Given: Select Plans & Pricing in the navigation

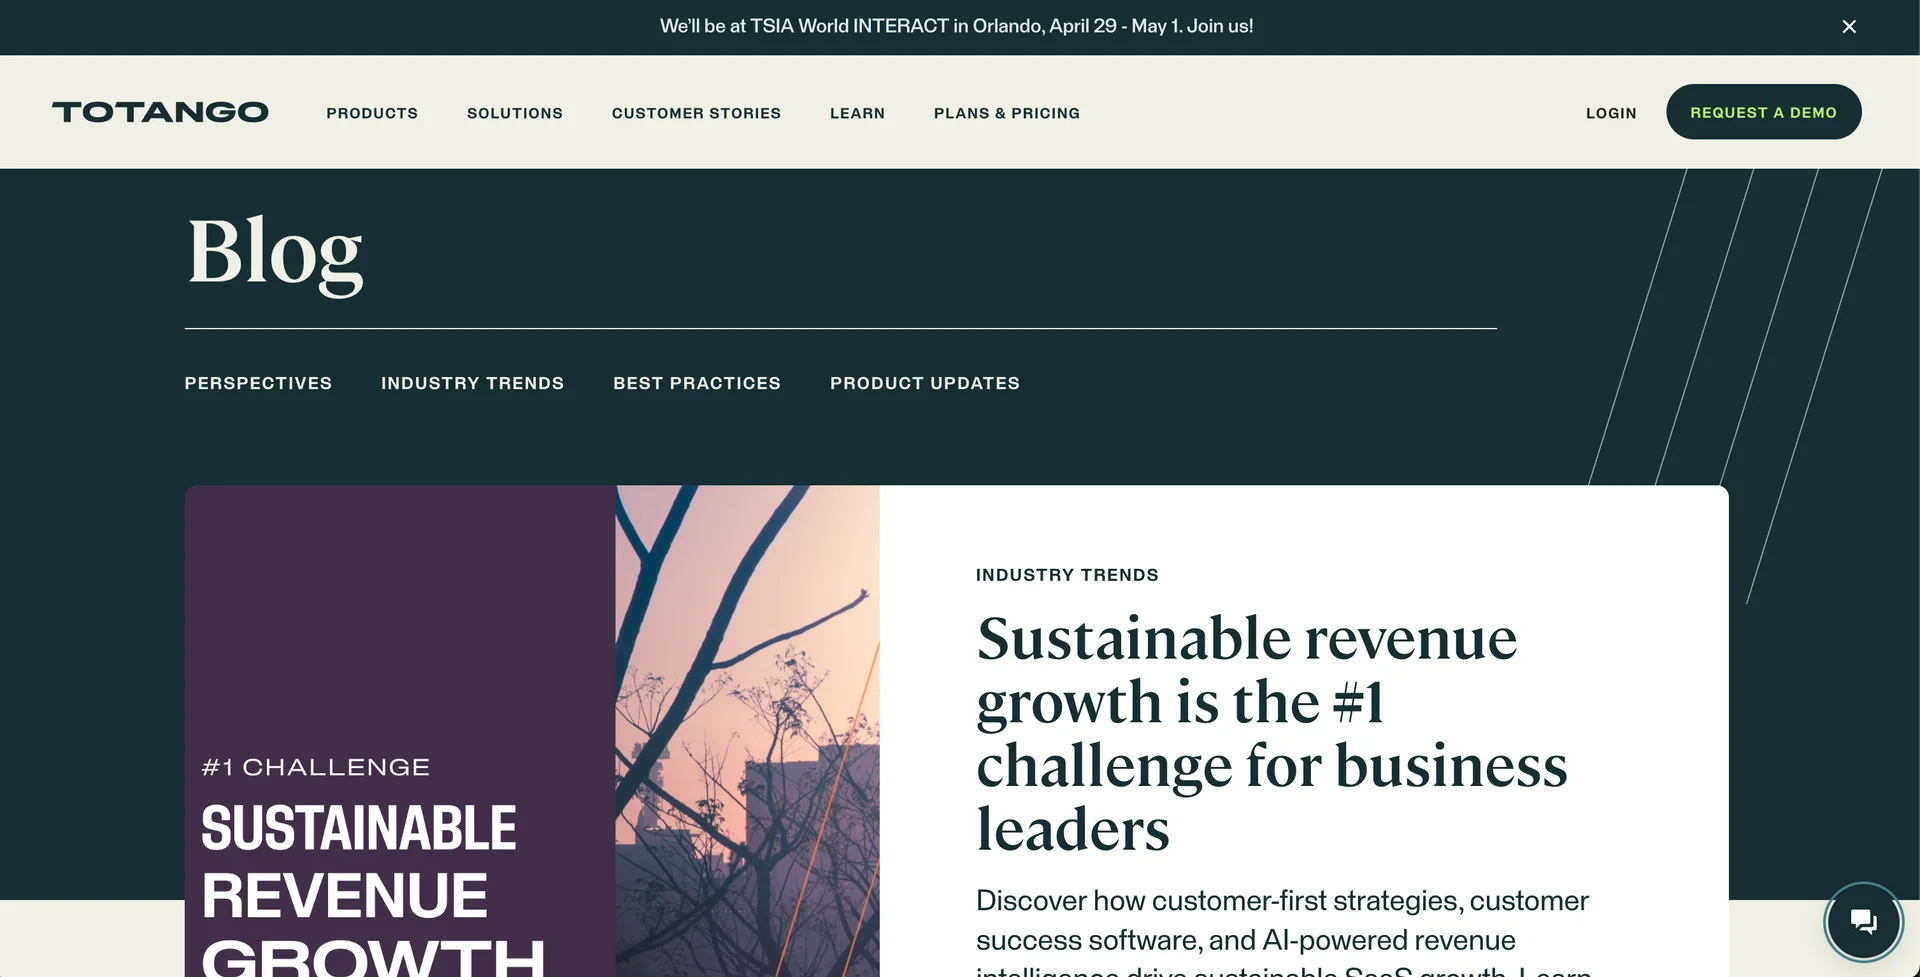Looking at the screenshot, I should 1006,113.
